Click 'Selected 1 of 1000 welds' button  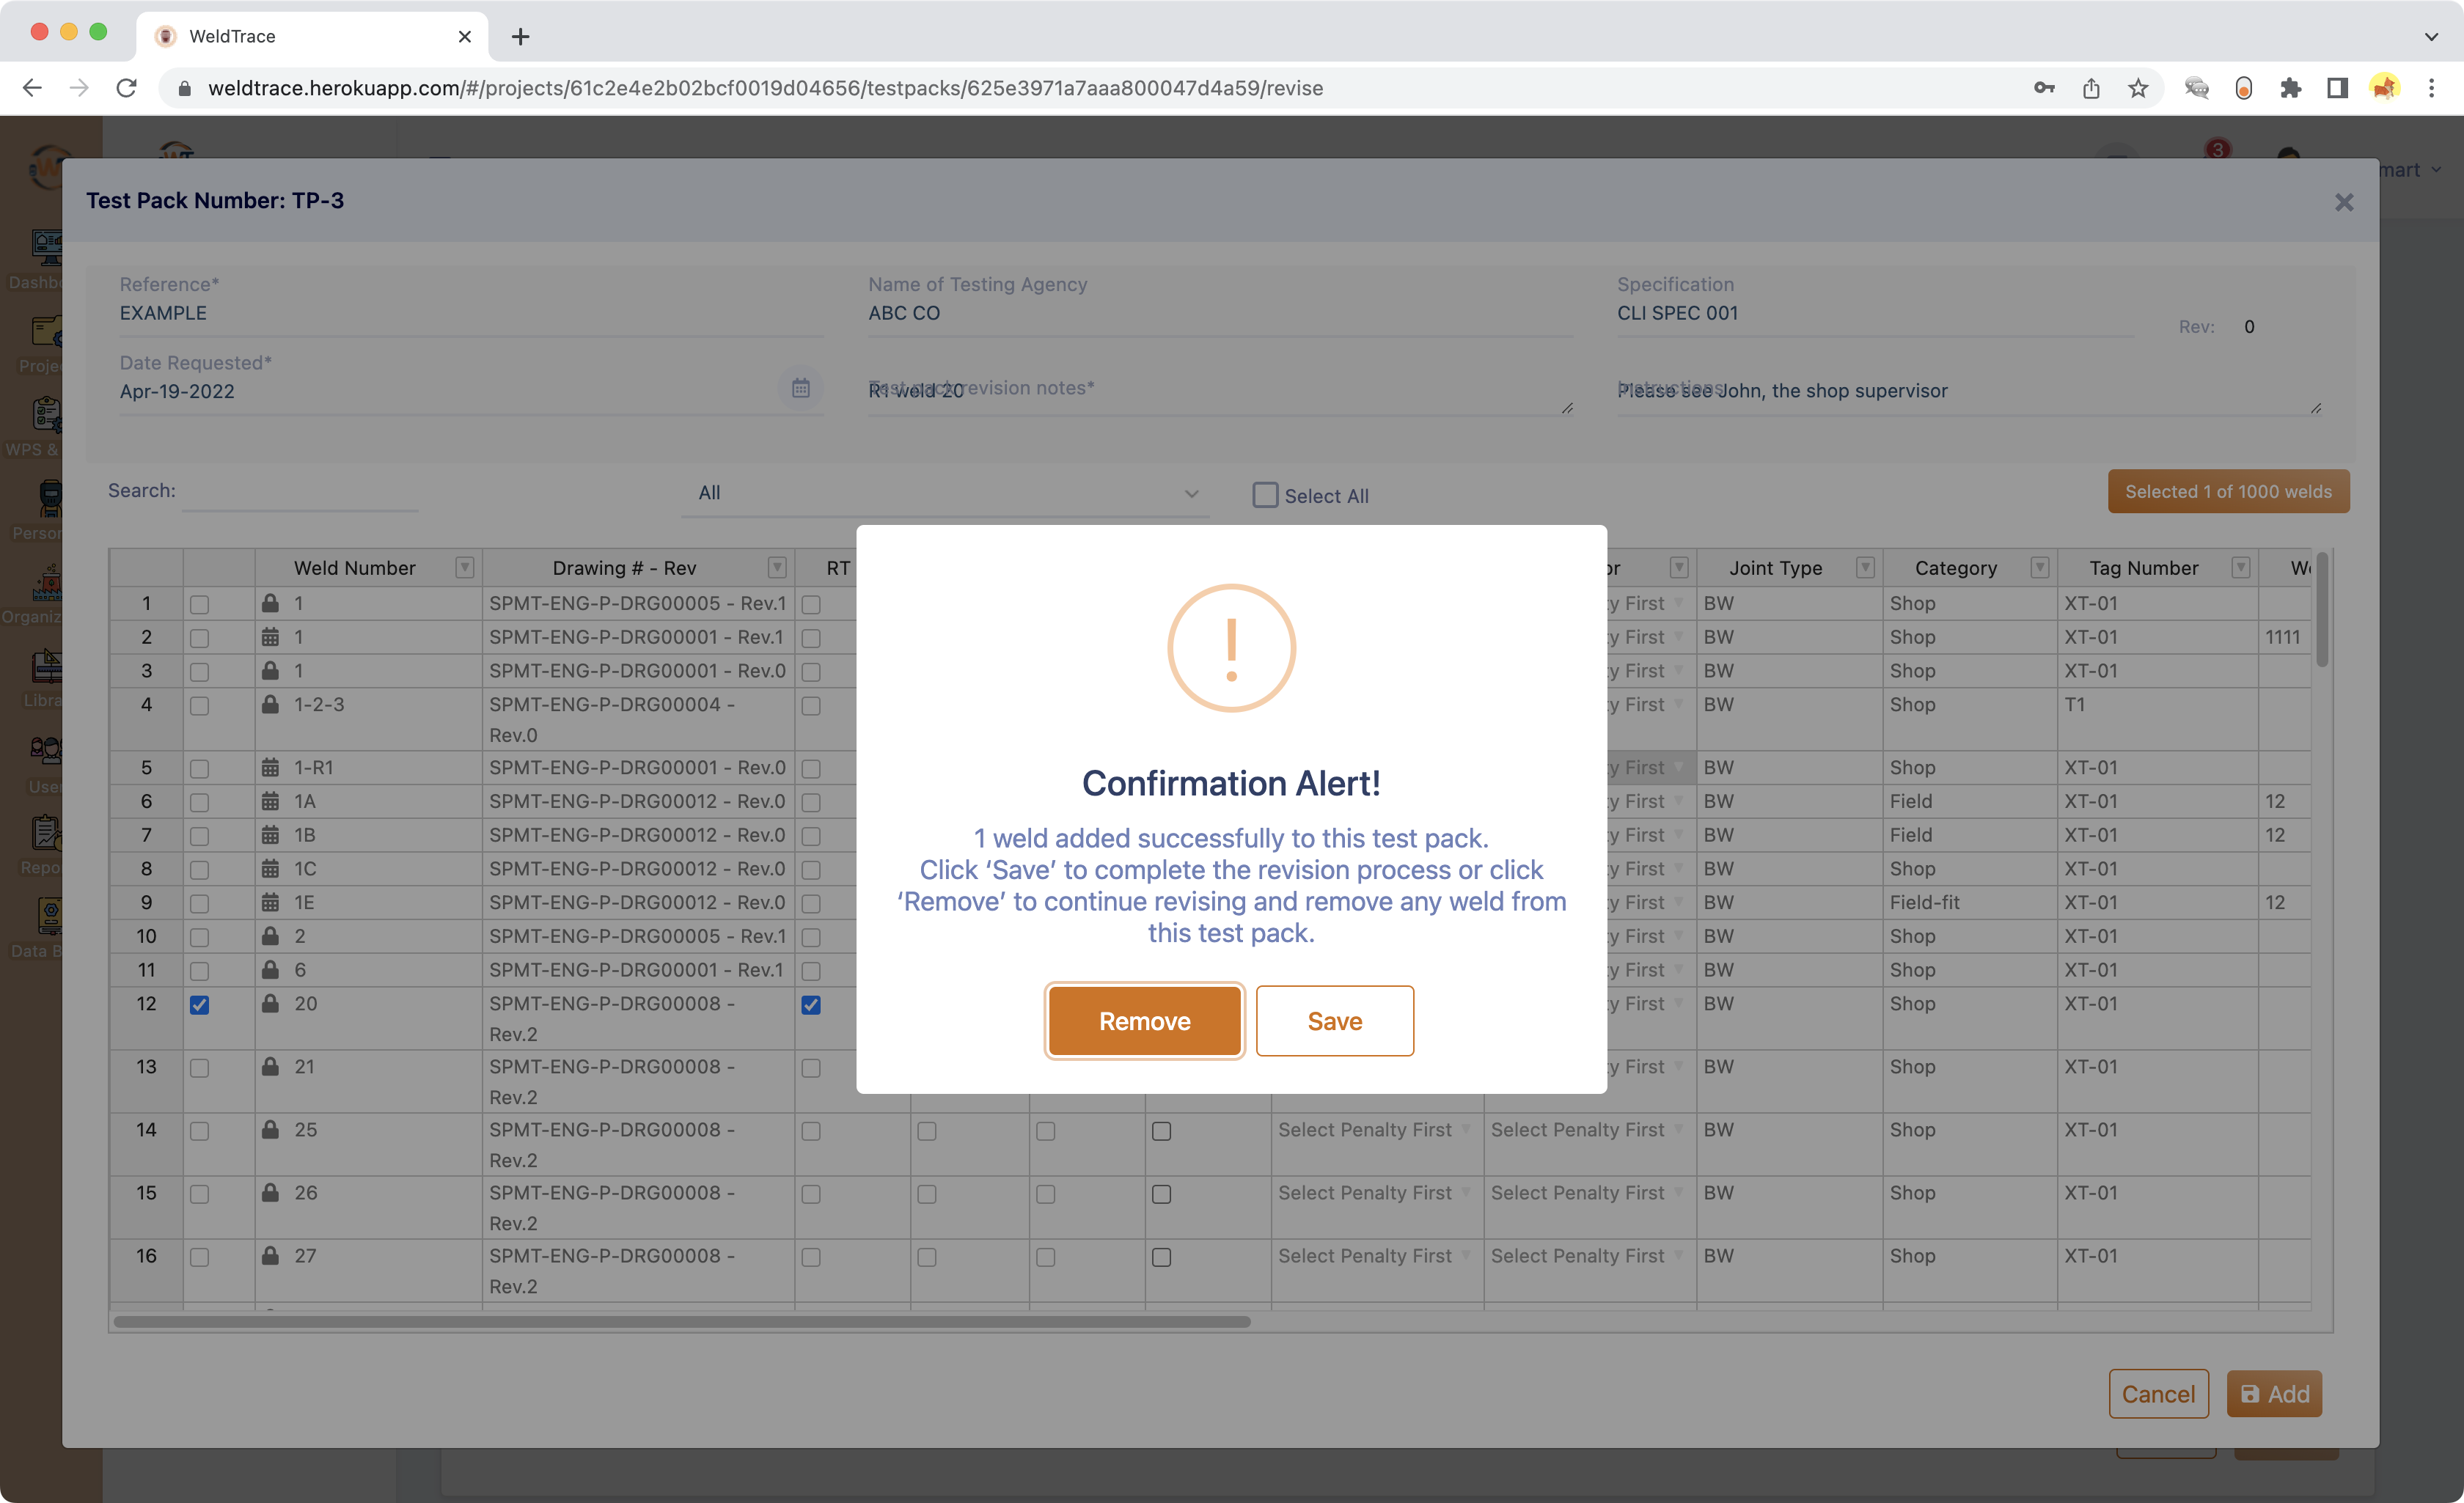coord(2228,491)
